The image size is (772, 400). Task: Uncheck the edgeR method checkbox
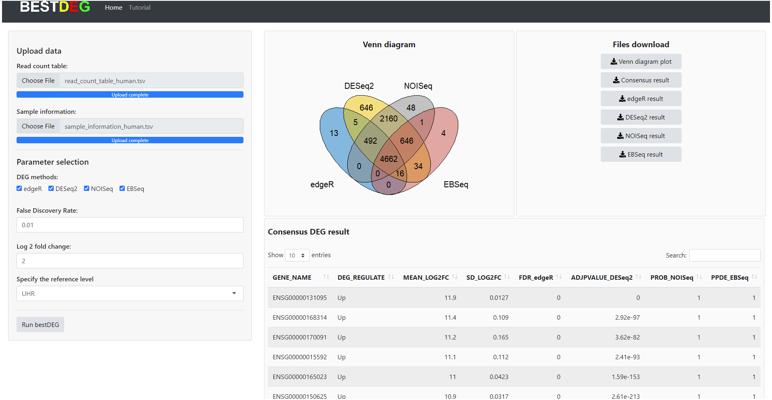point(20,188)
